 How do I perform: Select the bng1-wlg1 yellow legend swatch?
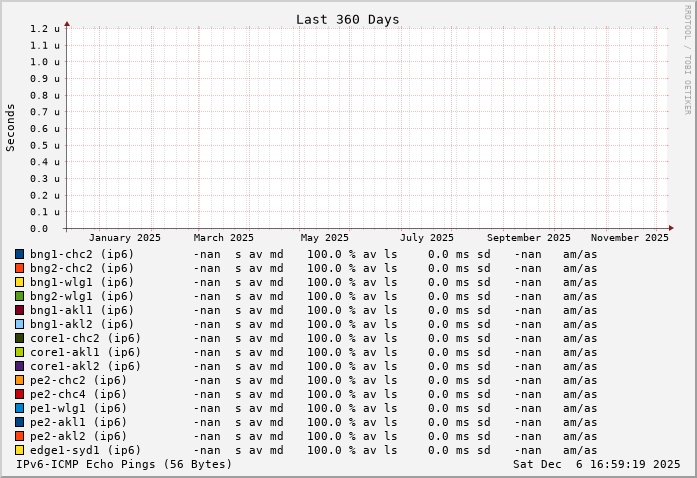point(19,282)
